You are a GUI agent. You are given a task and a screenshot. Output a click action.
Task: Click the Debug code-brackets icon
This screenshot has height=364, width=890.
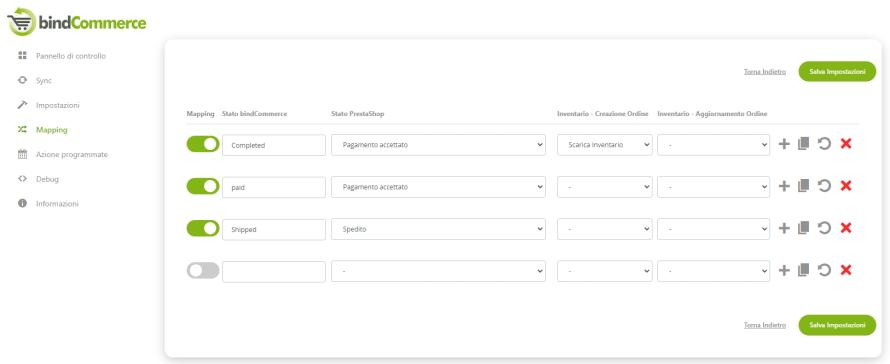click(22, 179)
